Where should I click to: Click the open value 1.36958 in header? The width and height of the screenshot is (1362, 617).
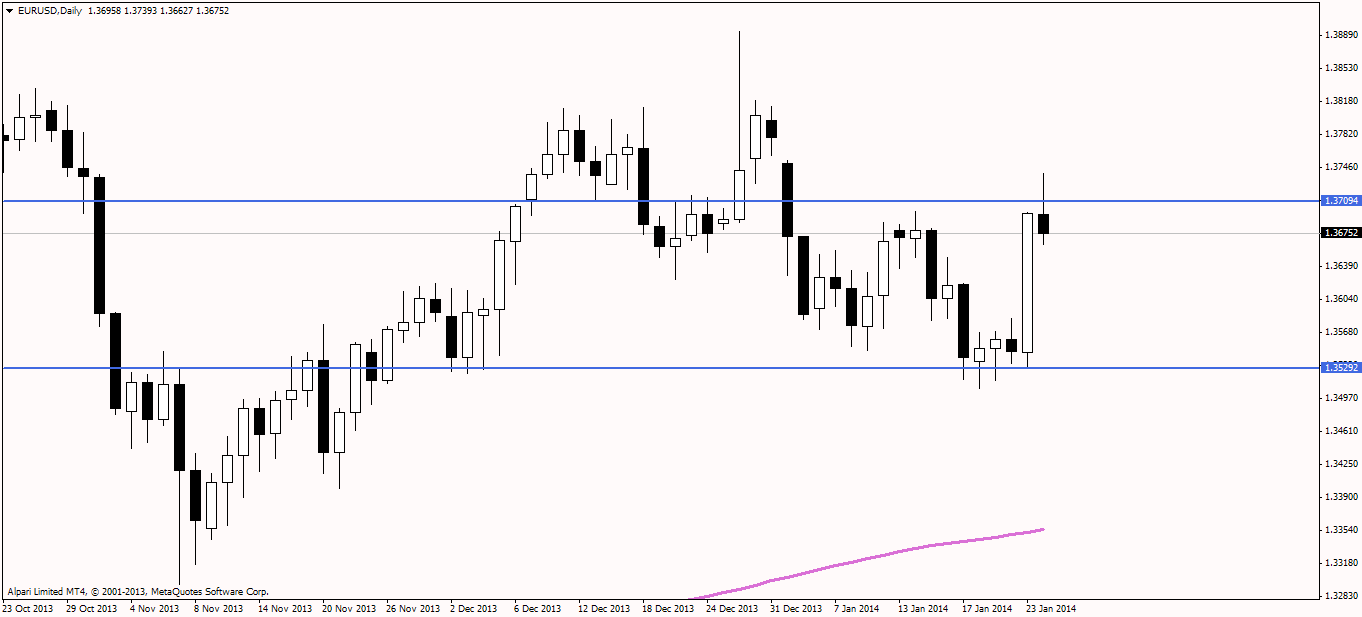106,10
